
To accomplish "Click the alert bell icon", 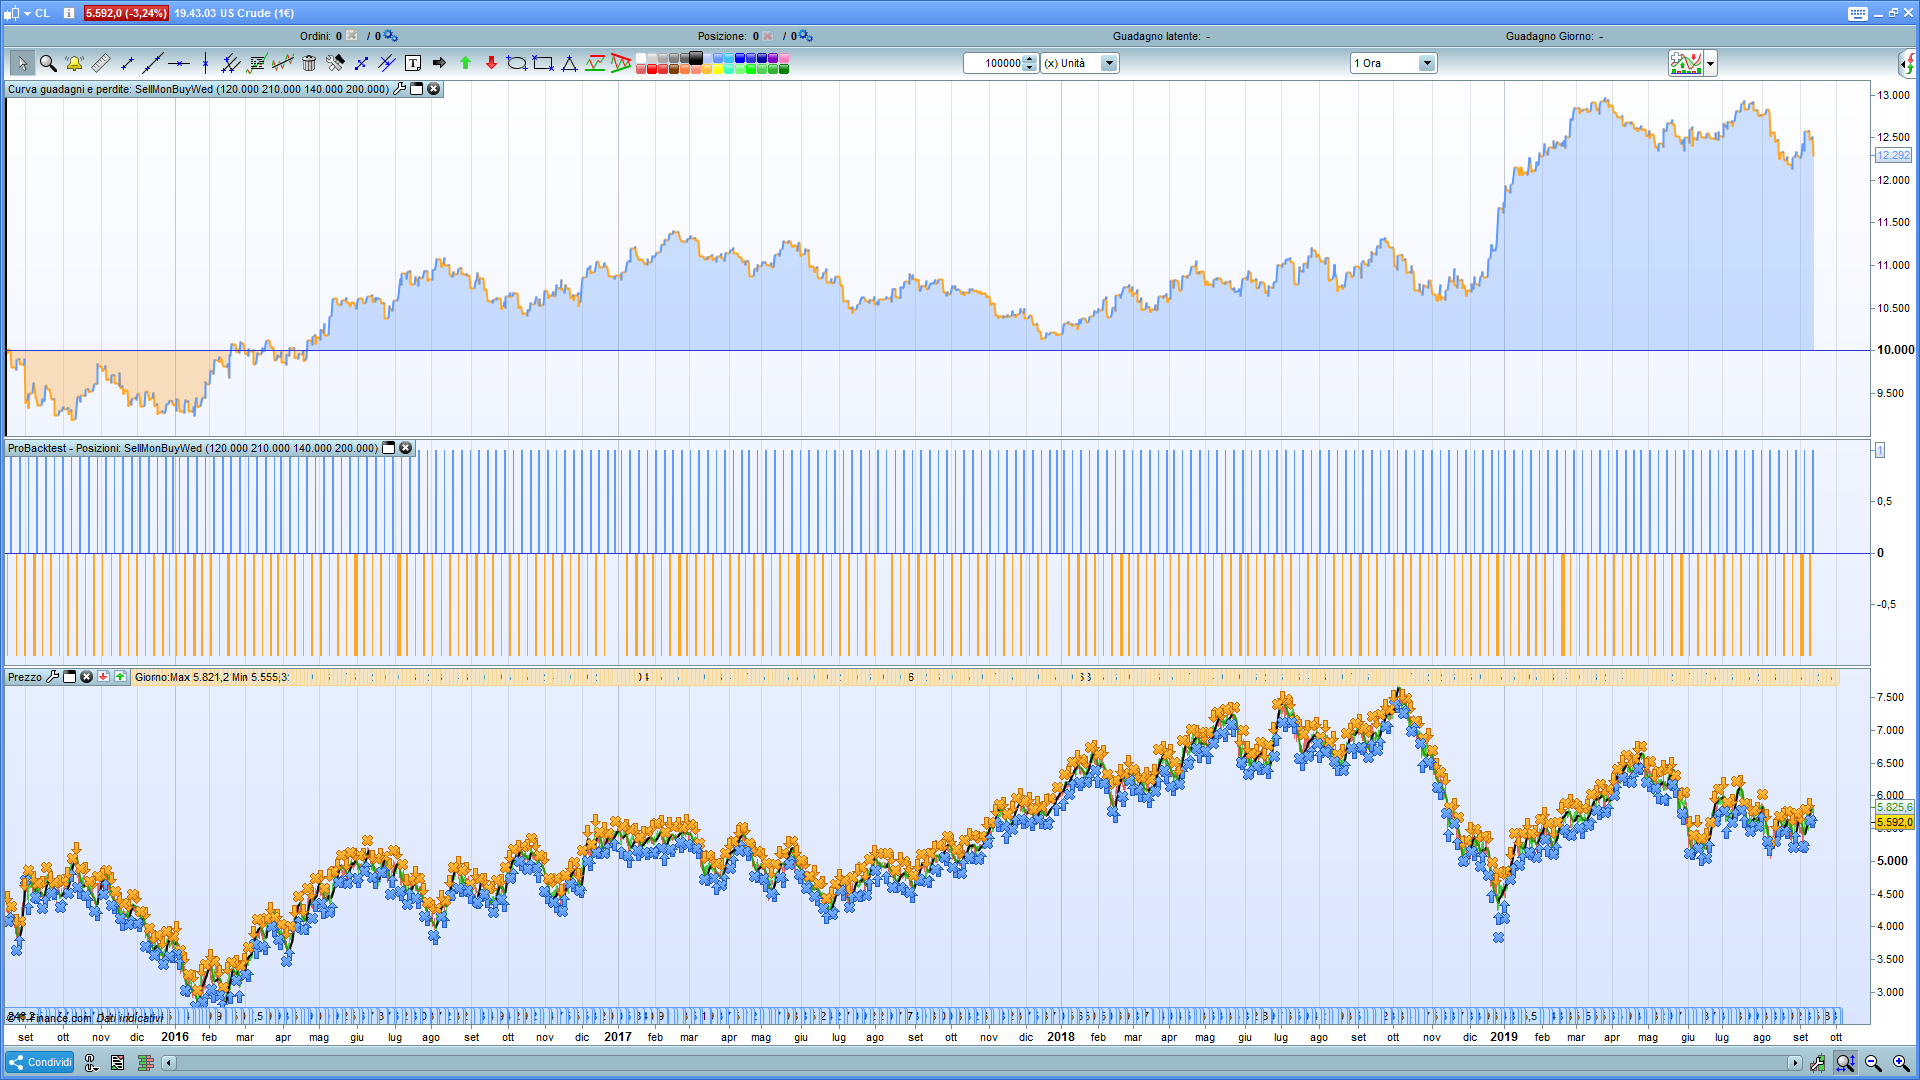I will click(74, 63).
